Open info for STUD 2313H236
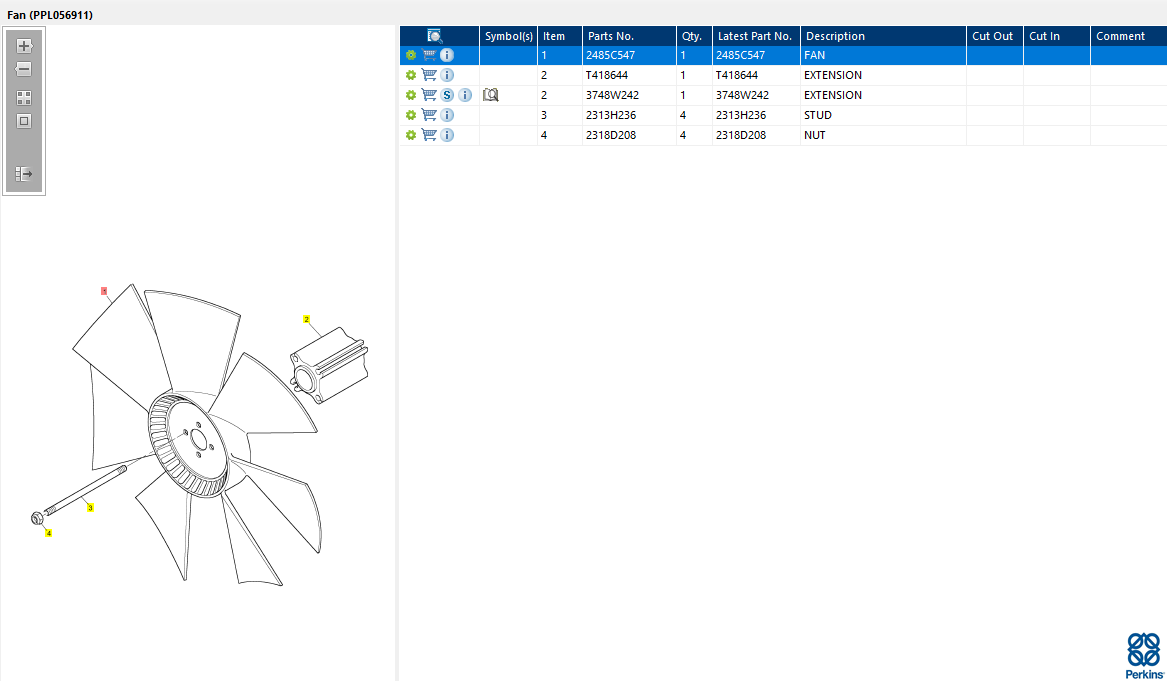Screen dimensions: 1167x681 pyautogui.click(x=447, y=115)
